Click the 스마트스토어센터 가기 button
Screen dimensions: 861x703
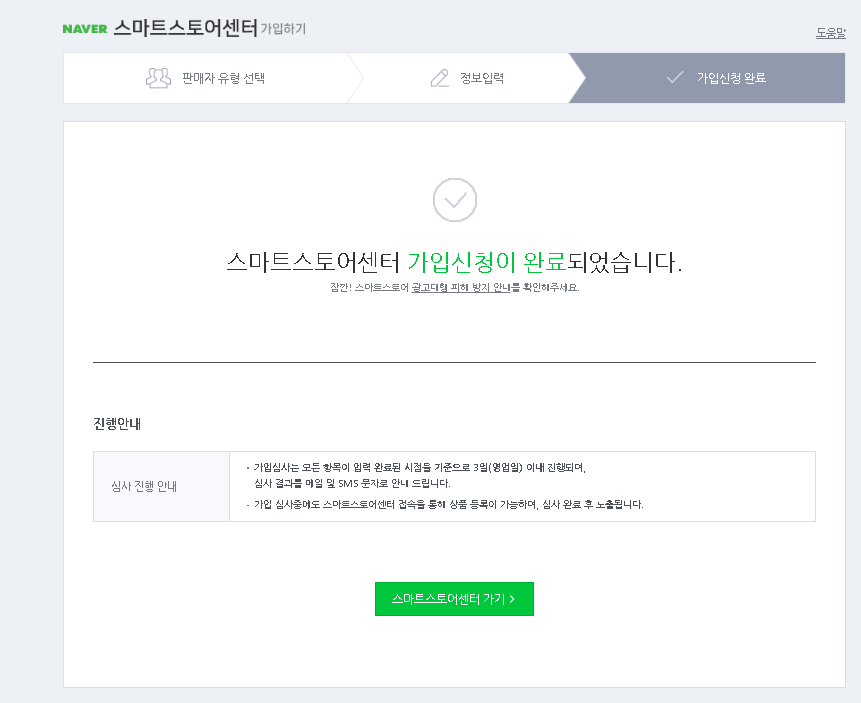454,599
